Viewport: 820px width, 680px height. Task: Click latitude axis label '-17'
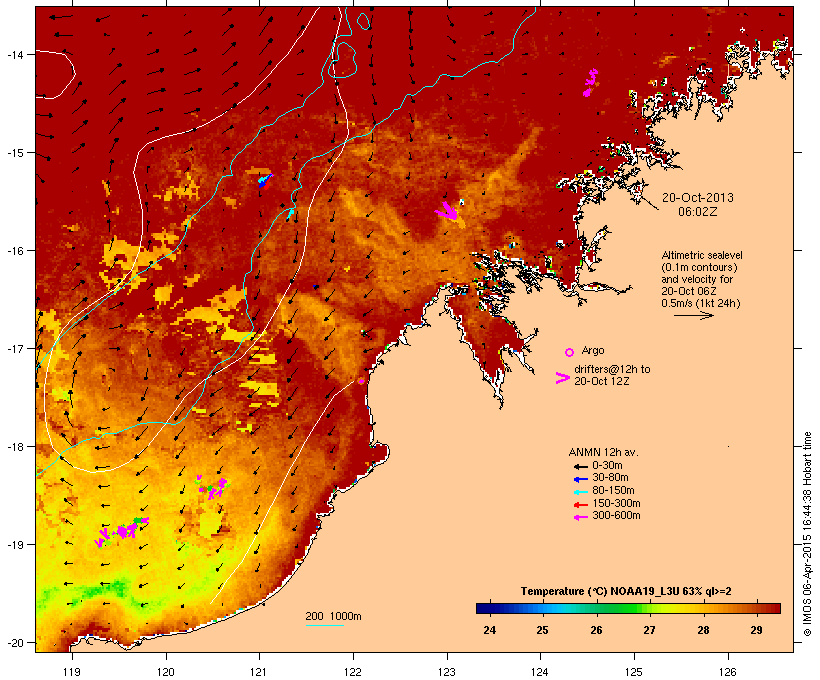(14, 348)
